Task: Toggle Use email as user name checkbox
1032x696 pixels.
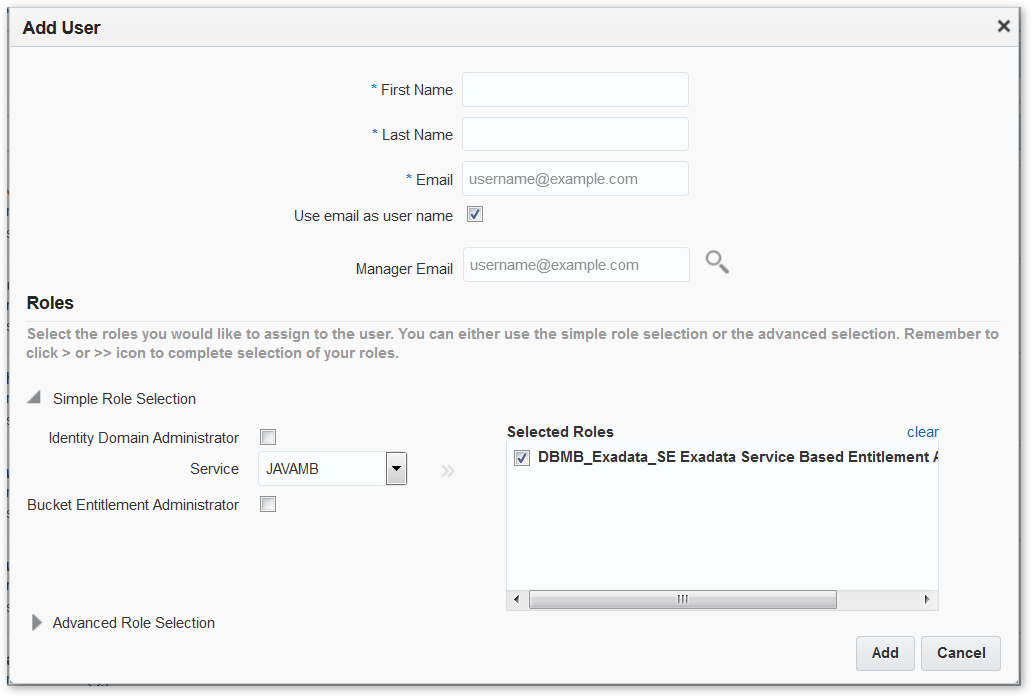Action: pos(475,215)
